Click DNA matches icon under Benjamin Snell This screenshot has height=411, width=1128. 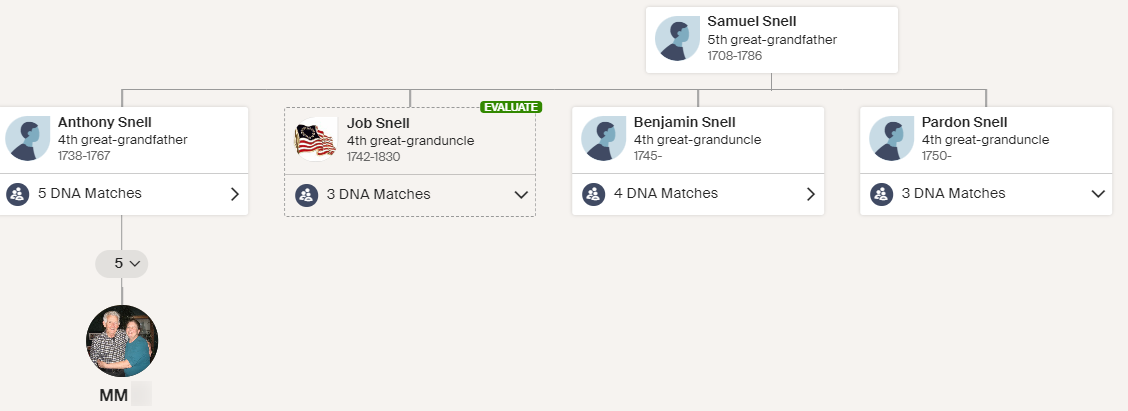[595, 194]
